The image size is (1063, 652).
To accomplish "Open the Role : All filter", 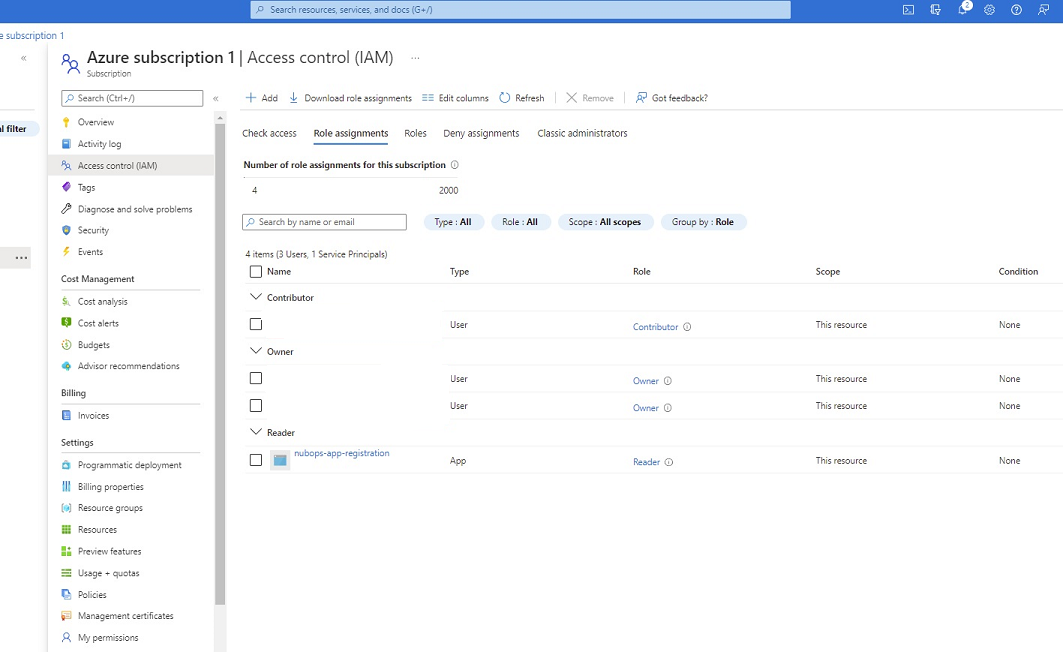I will [x=520, y=222].
